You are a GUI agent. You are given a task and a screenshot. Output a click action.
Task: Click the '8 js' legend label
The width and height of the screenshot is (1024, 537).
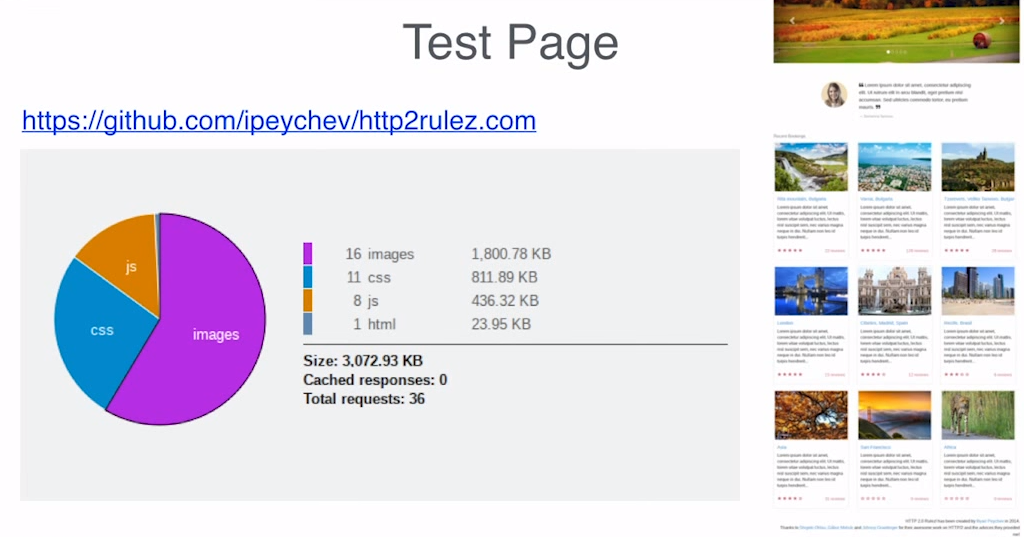pos(366,301)
